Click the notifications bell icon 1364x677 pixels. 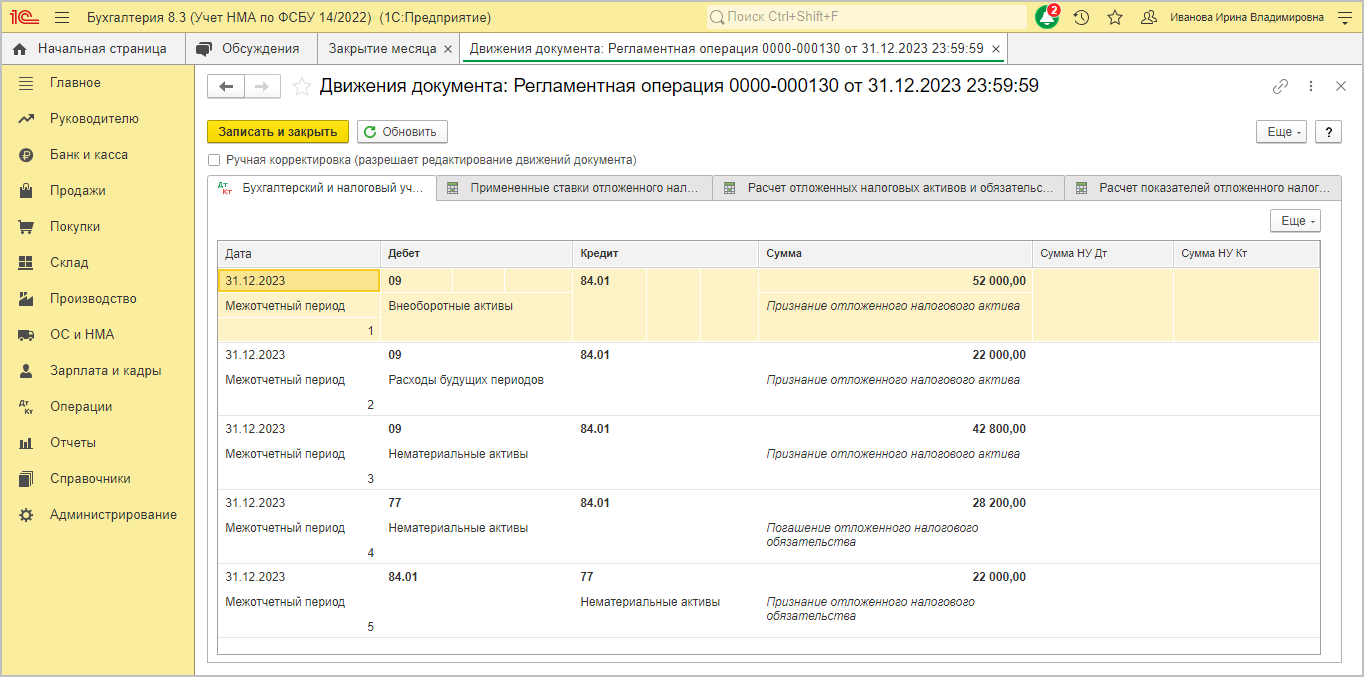(x=1046, y=17)
